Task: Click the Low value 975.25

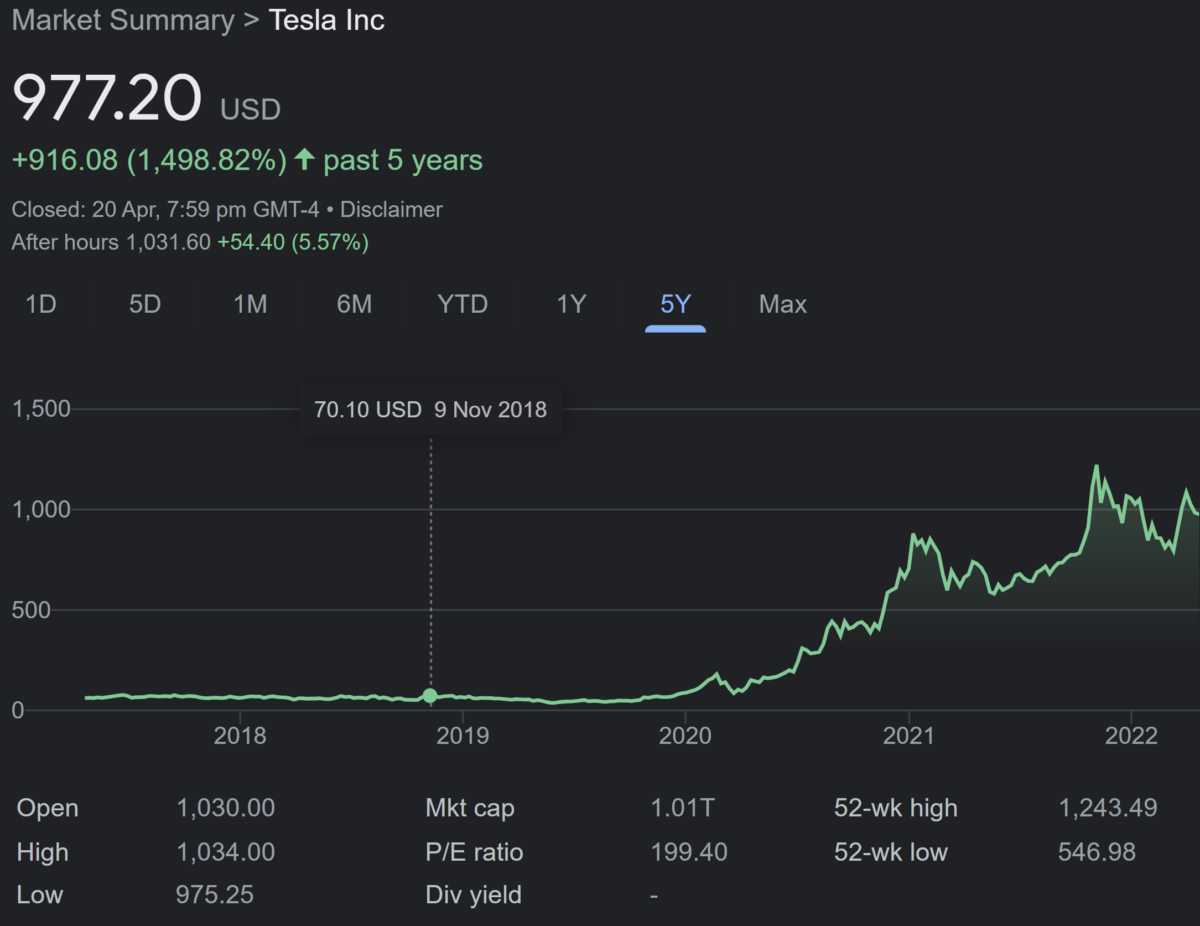Action: pyautogui.click(x=214, y=894)
